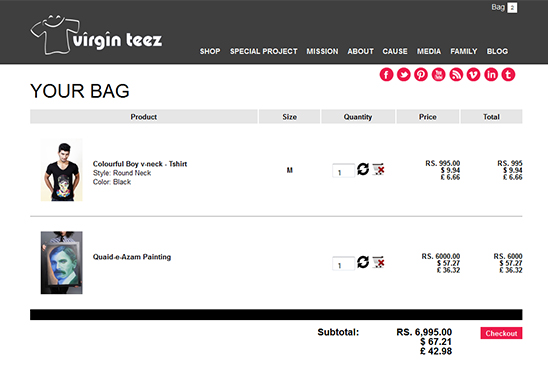
Task: Open Quaid-e-Azam Painting product link
Action: click(x=132, y=257)
